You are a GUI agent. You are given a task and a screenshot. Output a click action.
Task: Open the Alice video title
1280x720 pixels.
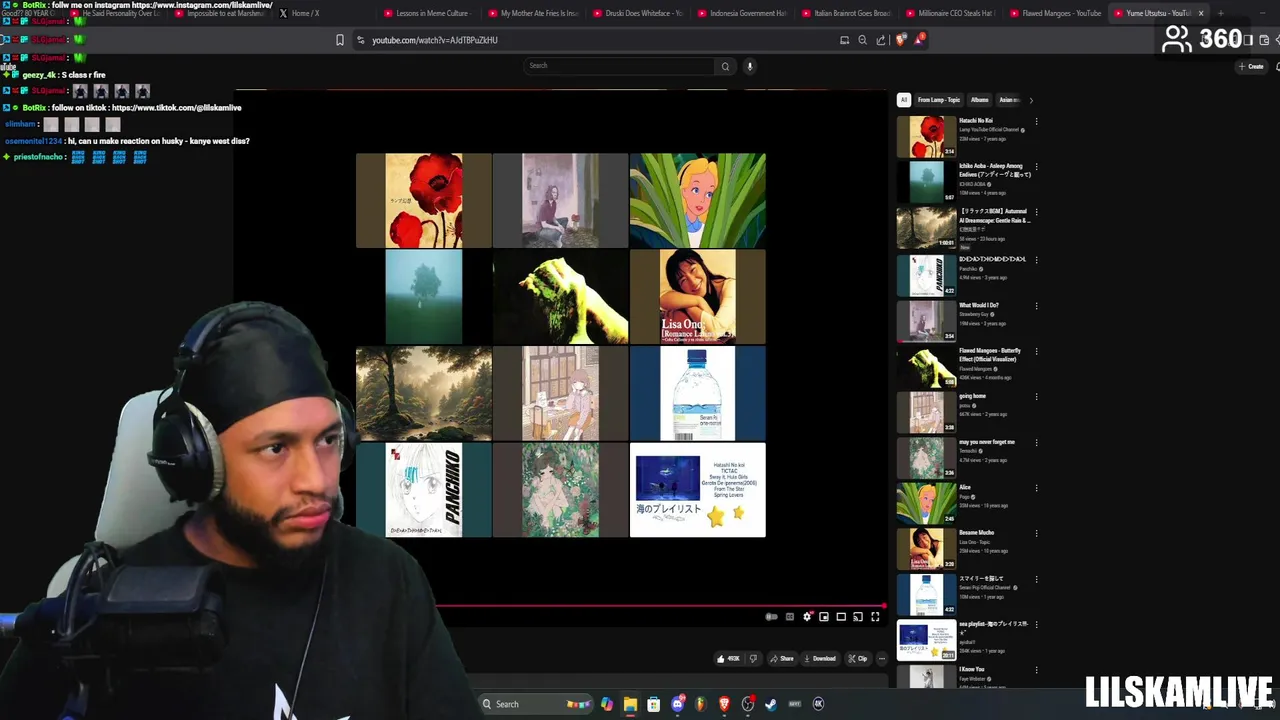(965, 487)
